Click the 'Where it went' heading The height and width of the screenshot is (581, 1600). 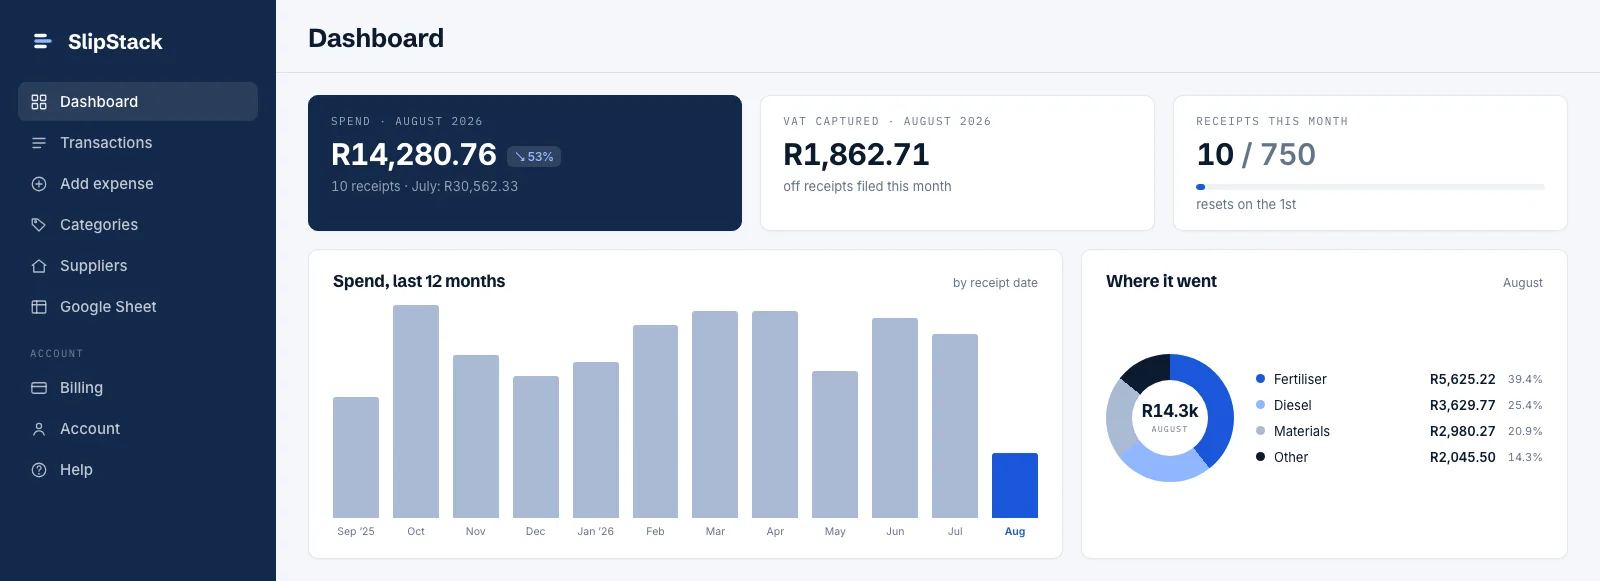click(1161, 282)
